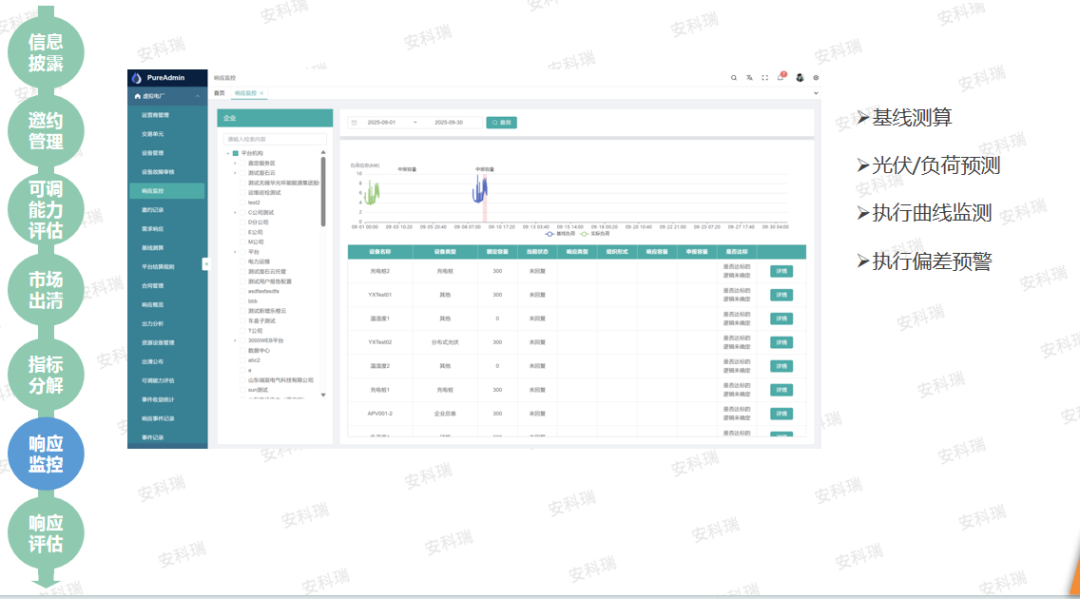Open 基线测算 in the sidebar
This screenshot has width=1080, height=599.
click(167, 248)
